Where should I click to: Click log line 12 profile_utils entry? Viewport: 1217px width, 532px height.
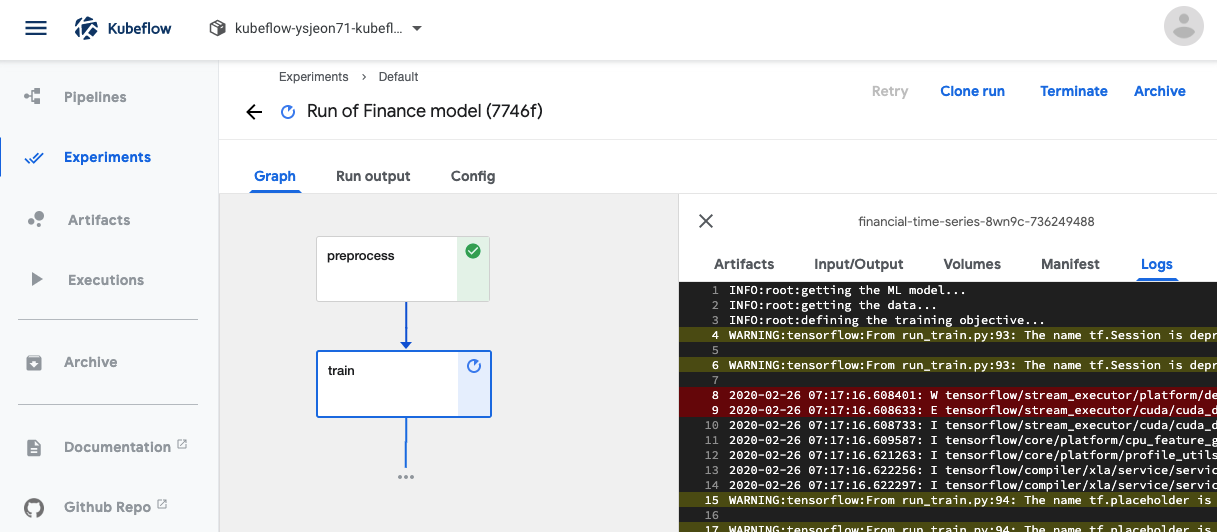(x=948, y=455)
